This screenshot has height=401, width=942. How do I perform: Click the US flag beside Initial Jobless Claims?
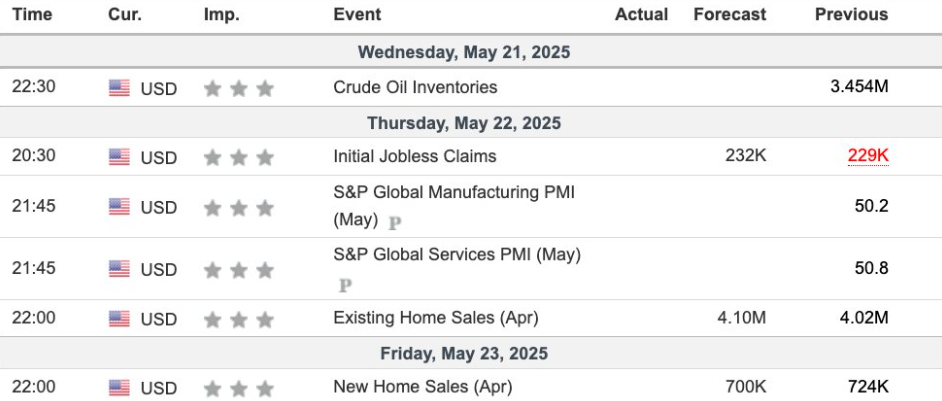point(119,157)
